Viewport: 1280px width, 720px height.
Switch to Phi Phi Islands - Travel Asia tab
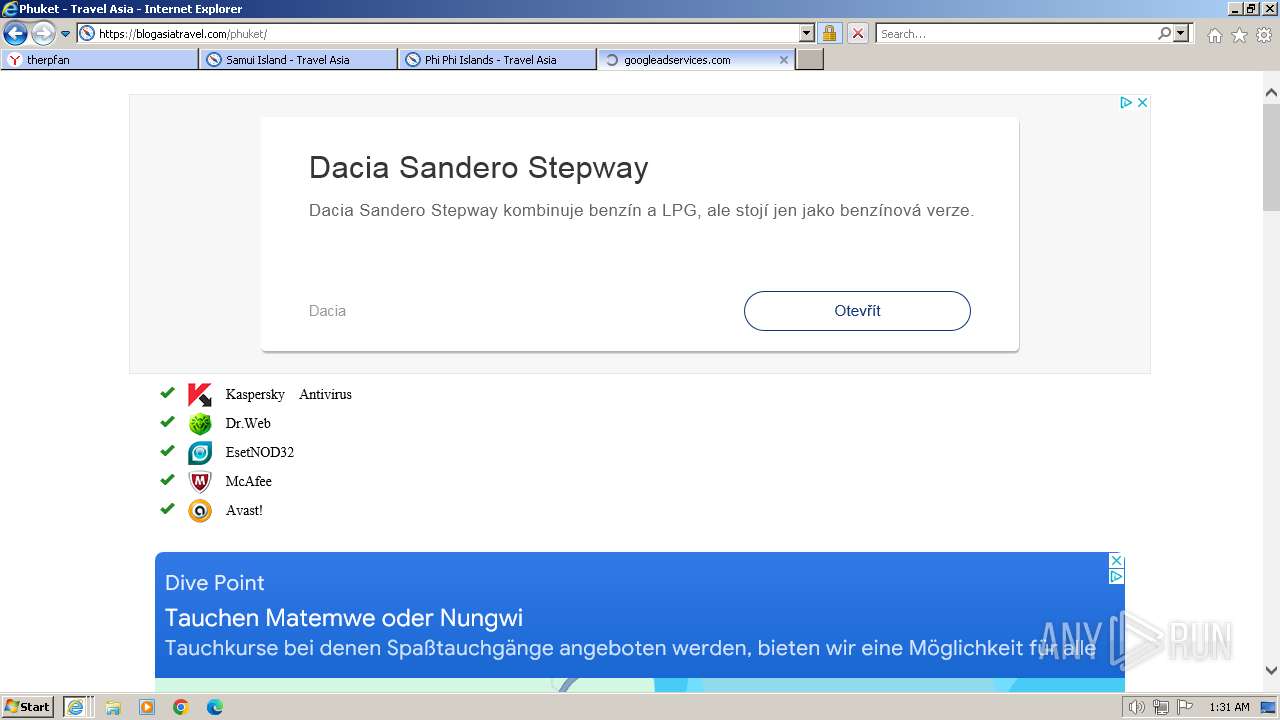tap(497, 60)
